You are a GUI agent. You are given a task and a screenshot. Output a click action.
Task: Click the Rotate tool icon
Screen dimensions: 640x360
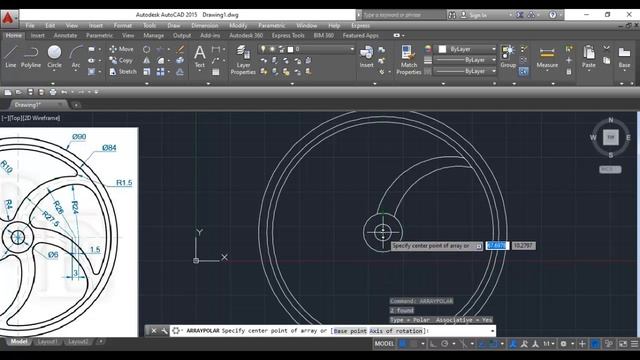(x=147, y=49)
